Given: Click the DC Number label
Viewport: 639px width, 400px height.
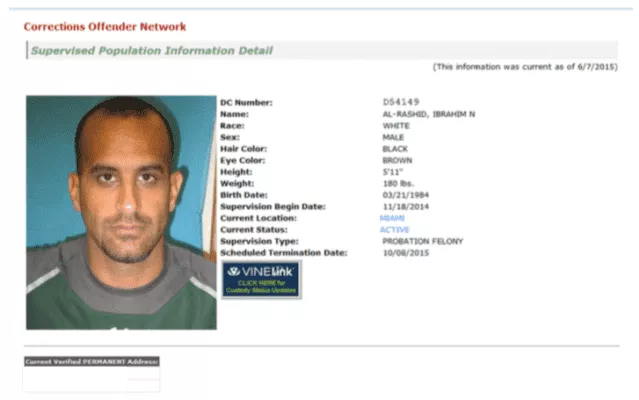Looking at the screenshot, I should (x=247, y=103).
